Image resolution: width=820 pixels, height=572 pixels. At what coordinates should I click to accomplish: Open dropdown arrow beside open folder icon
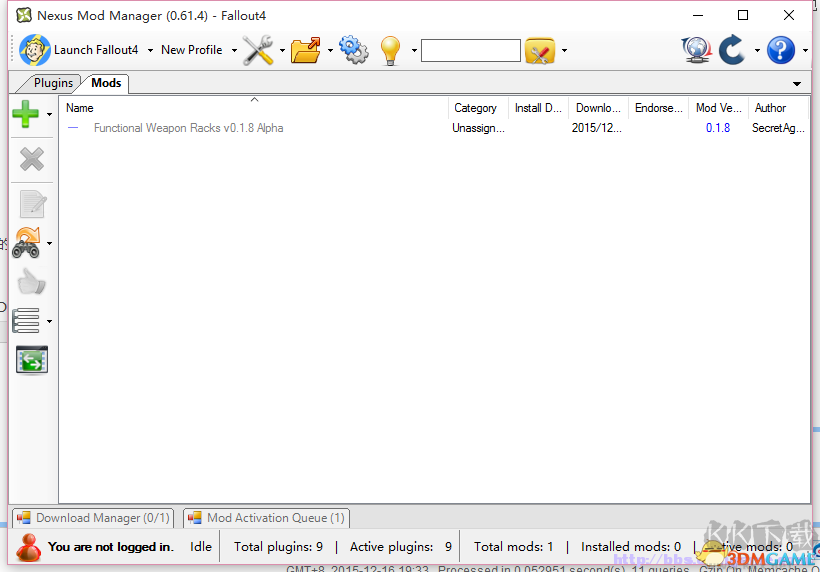pos(330,51)
